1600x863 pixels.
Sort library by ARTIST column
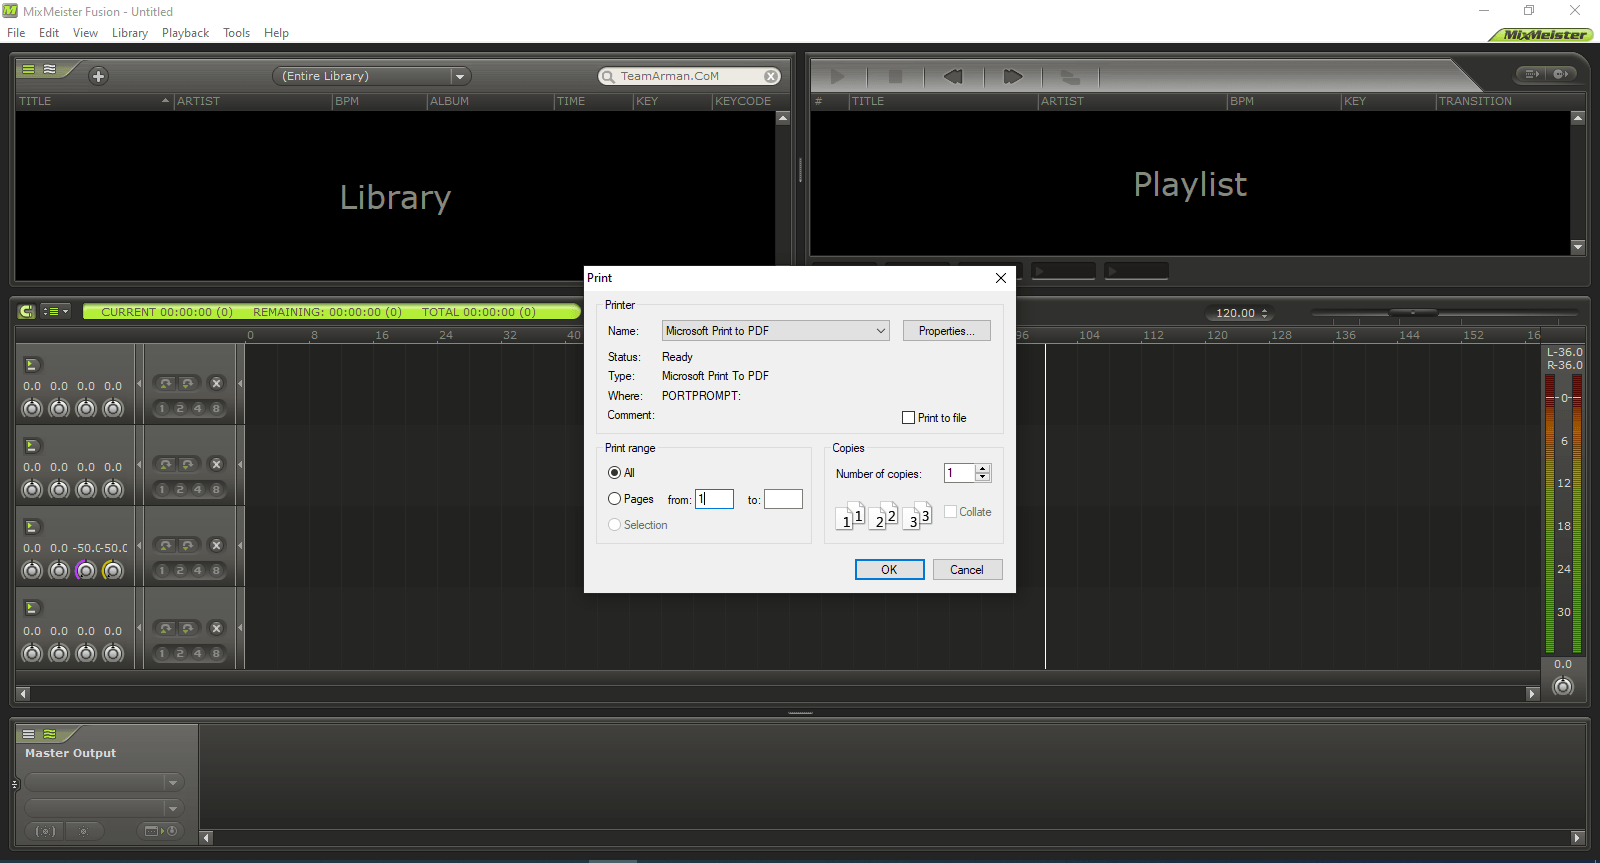252,101
